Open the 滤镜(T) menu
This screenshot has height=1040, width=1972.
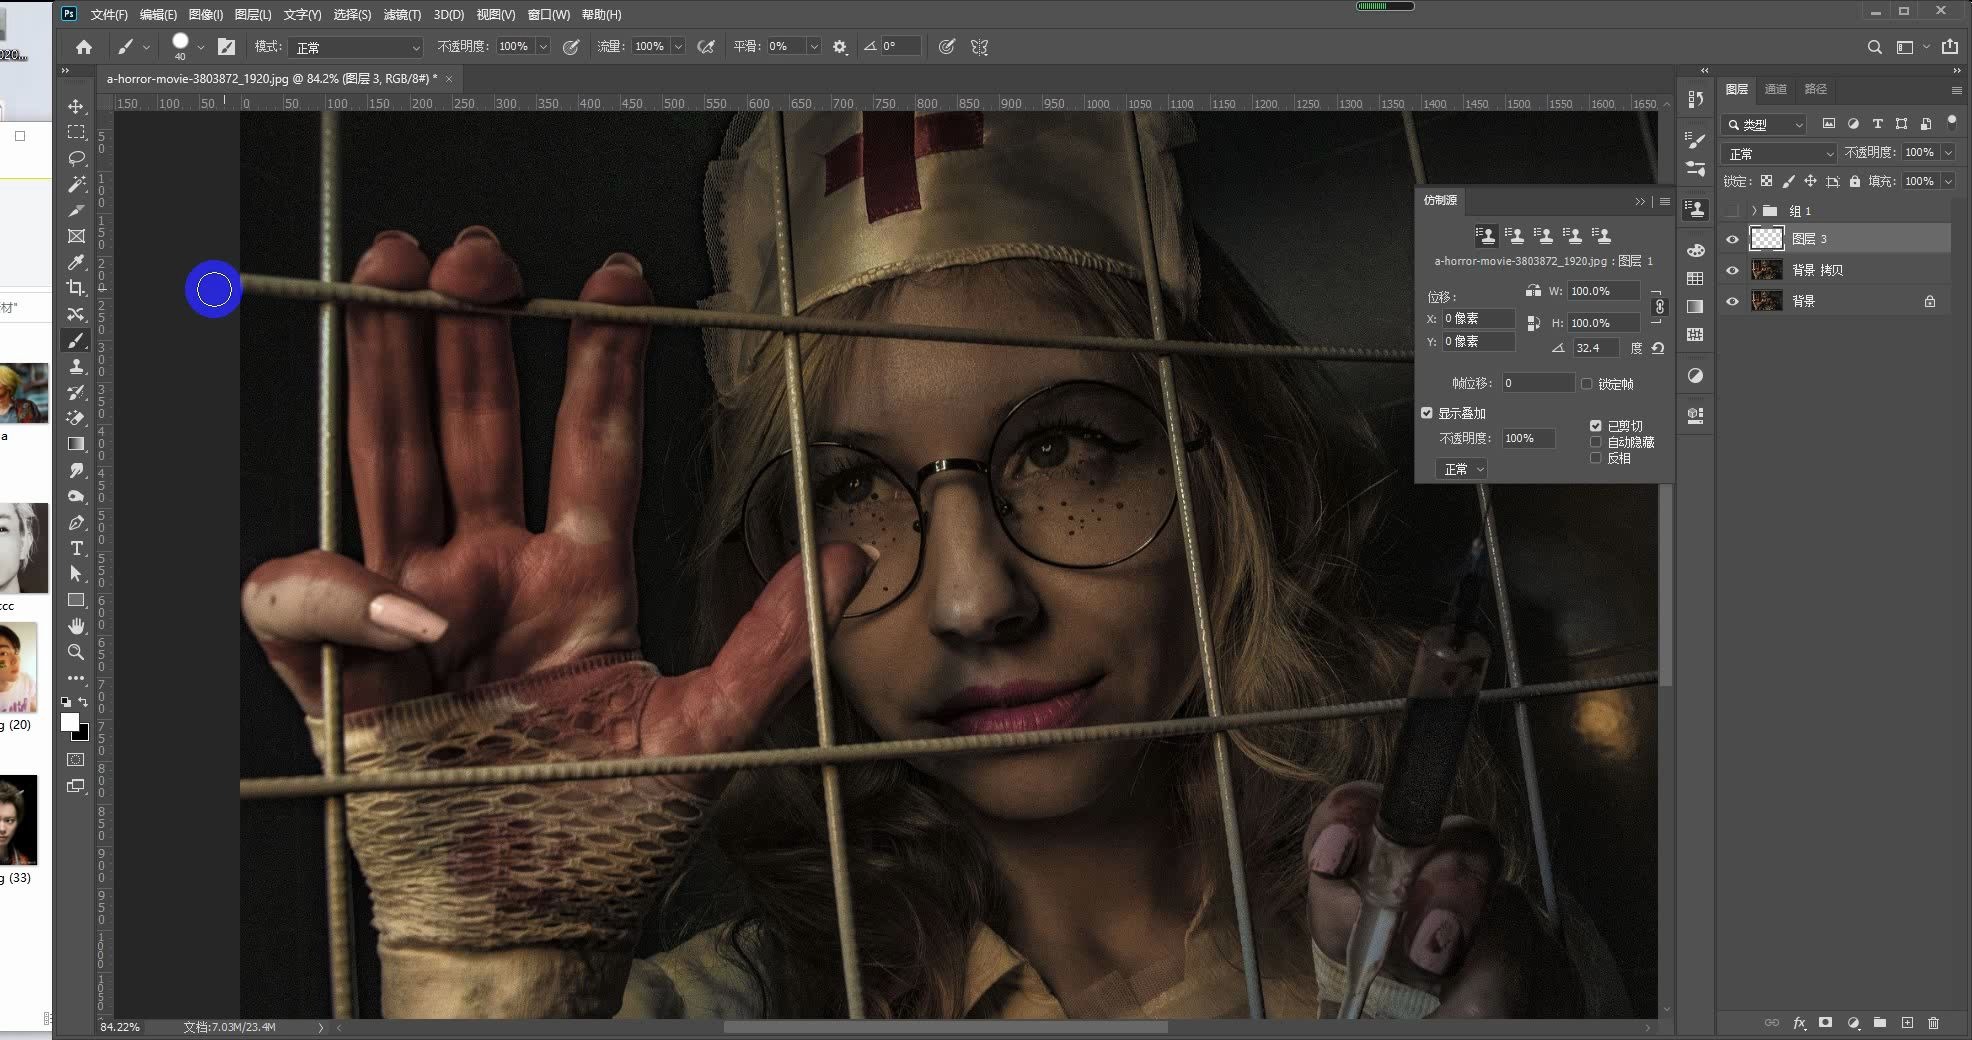(x=402, y=15)
